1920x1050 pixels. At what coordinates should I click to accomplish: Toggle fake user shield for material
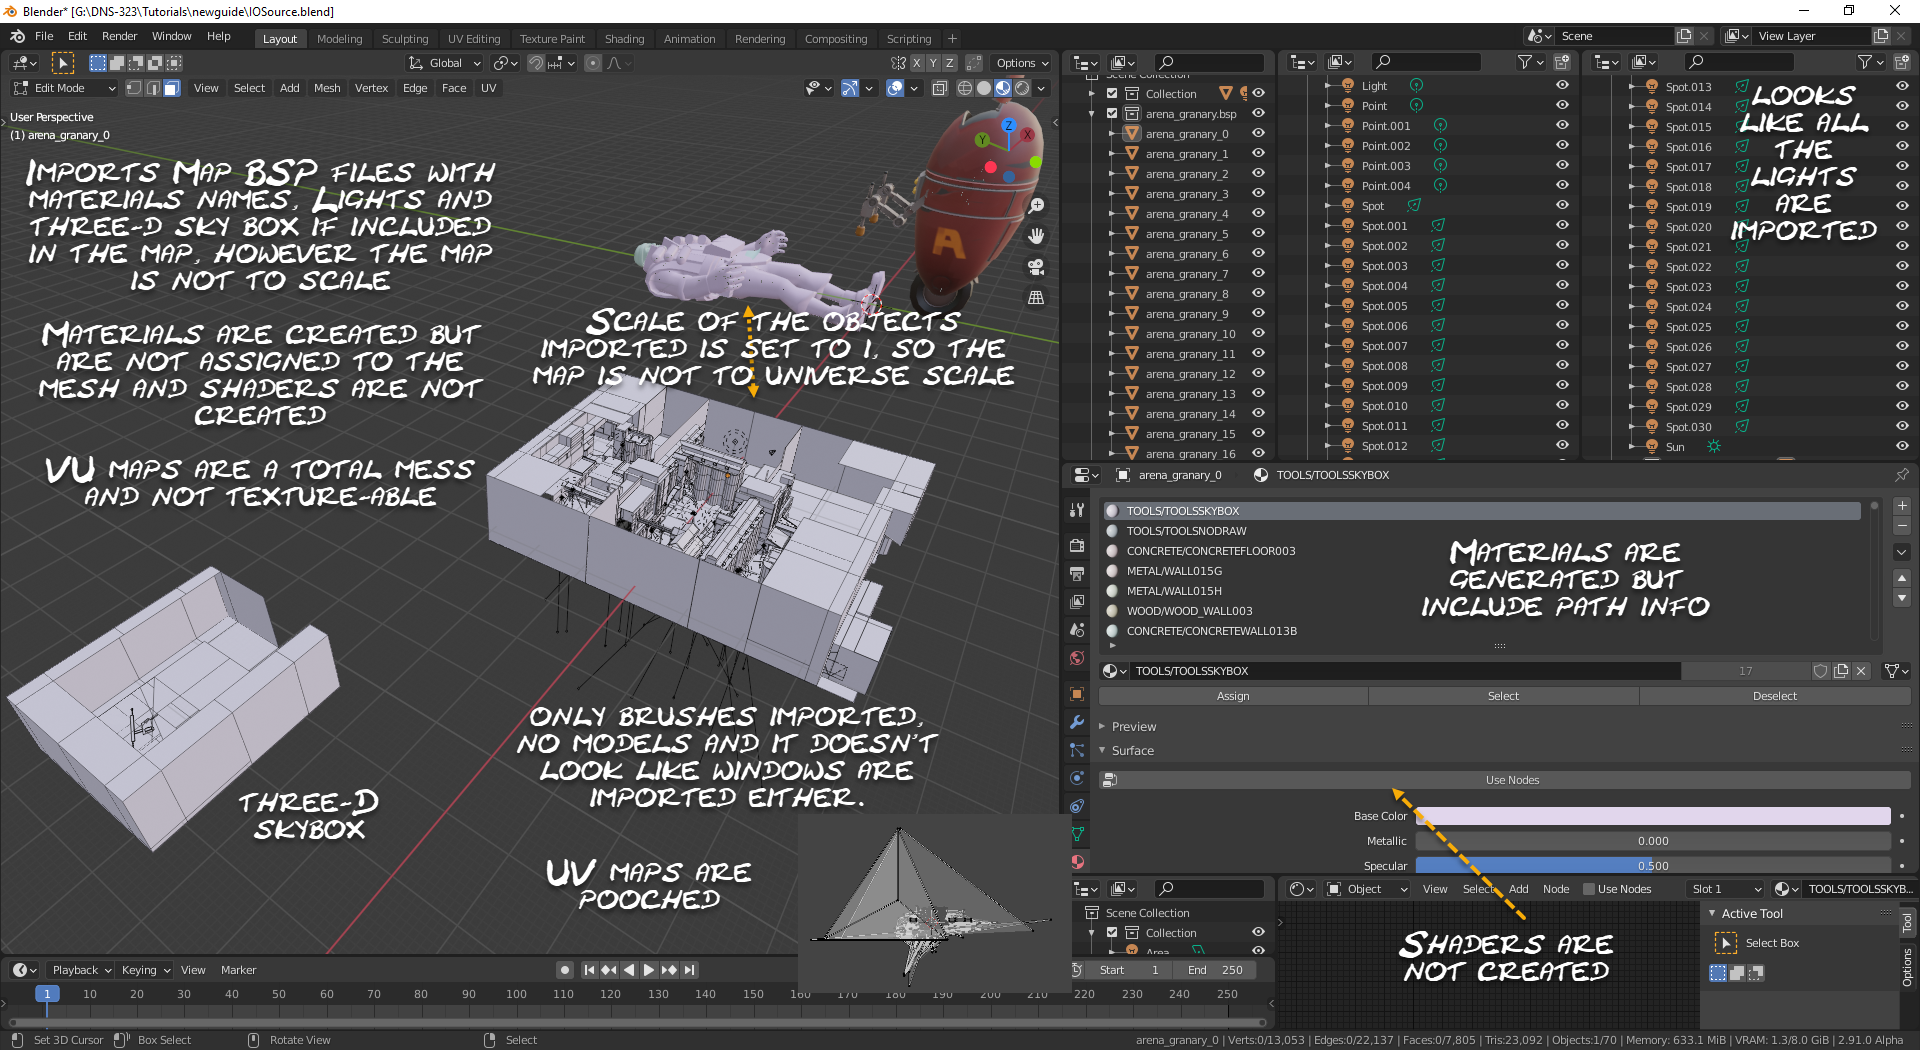(x=1821, y=671)
